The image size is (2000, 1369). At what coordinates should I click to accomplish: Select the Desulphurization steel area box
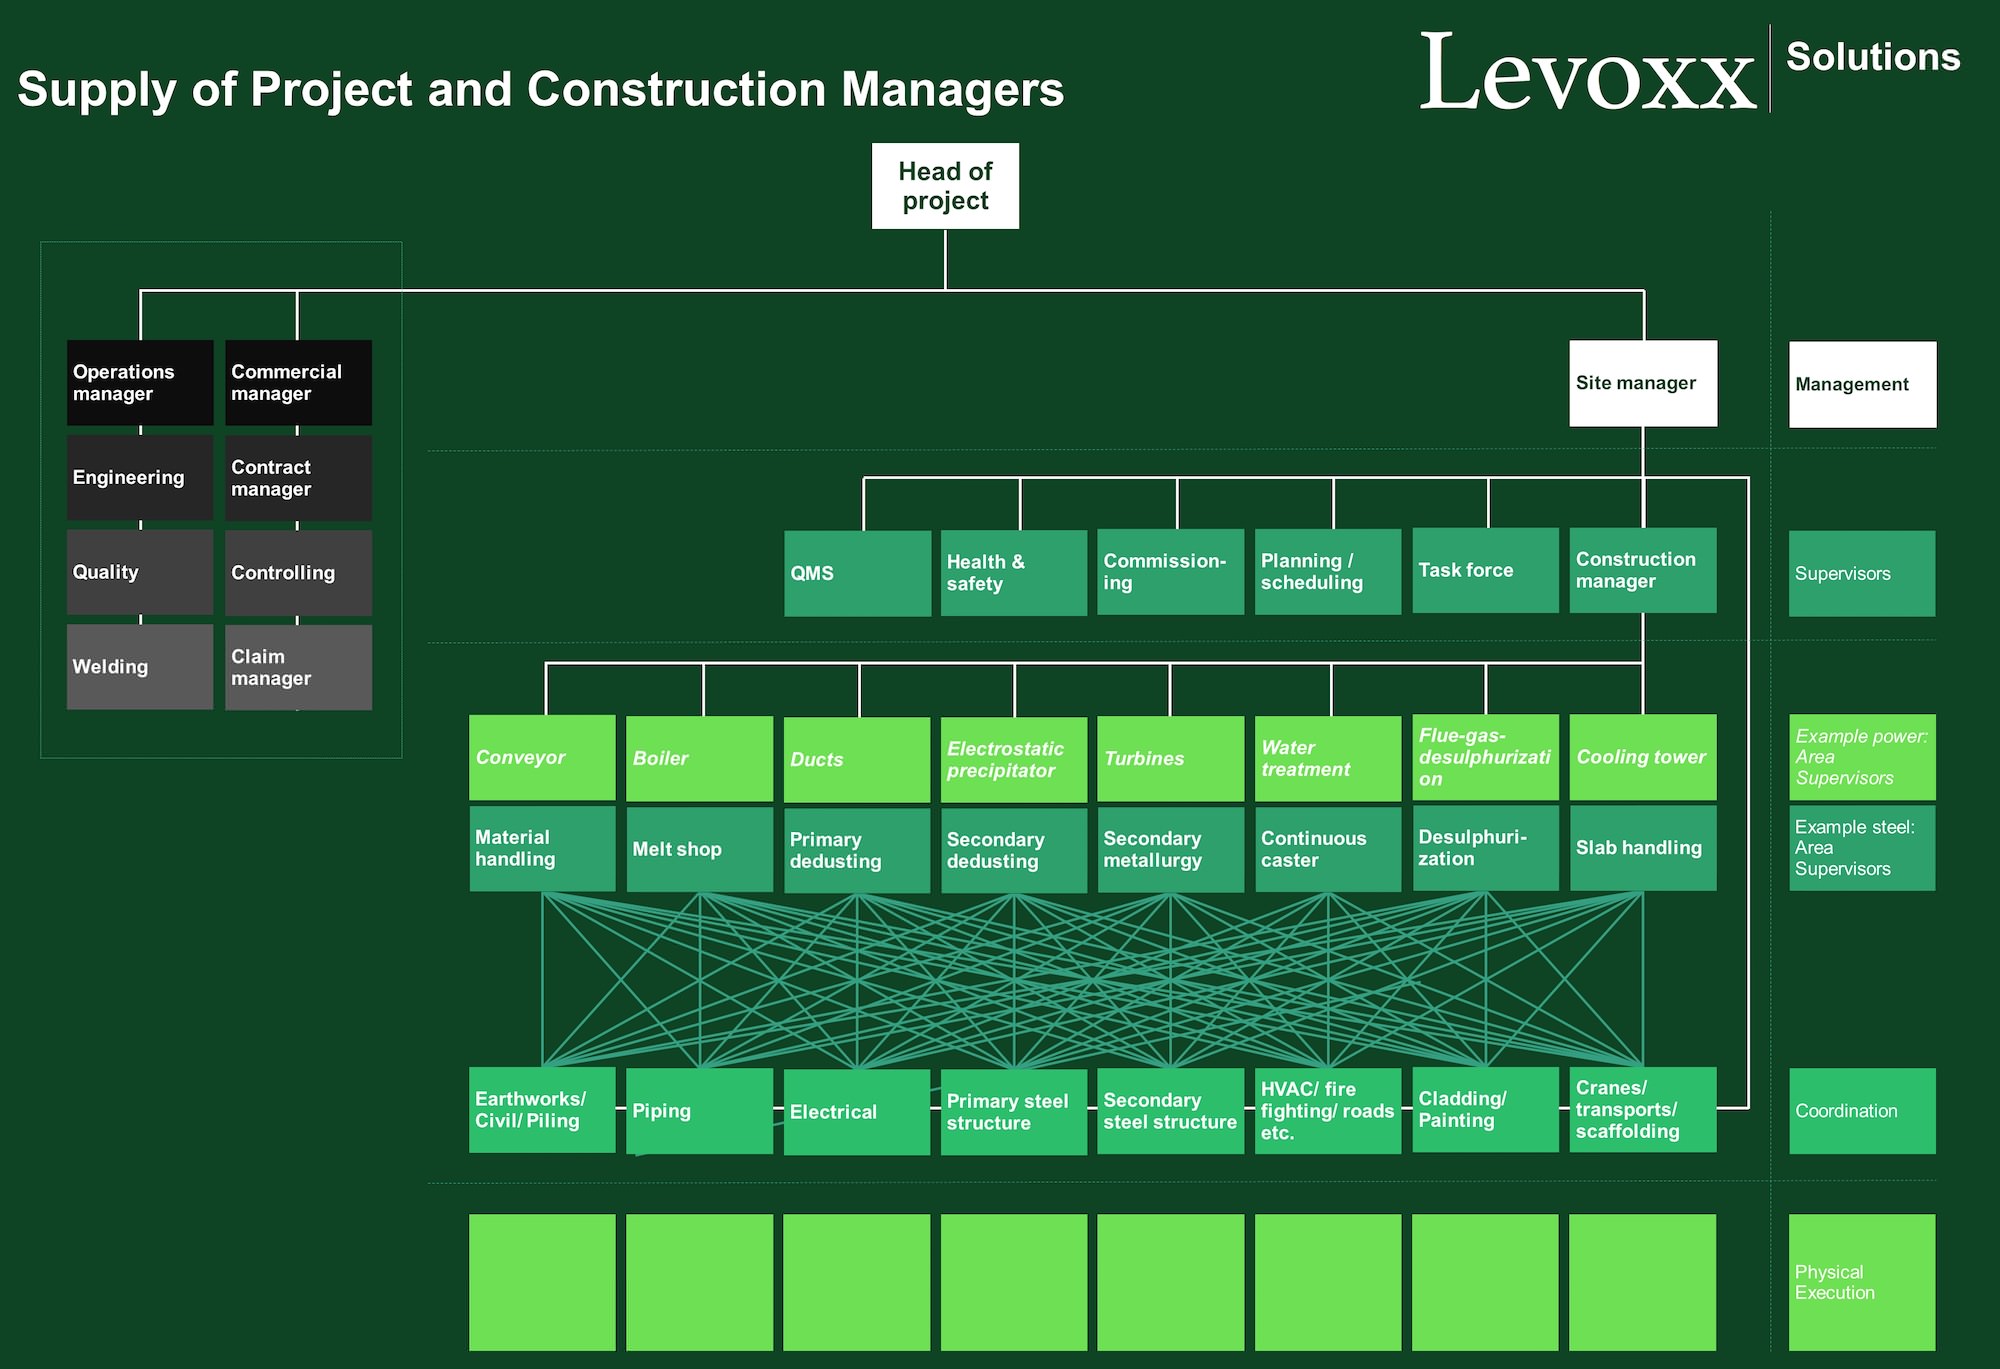(x=1485, y=848)
